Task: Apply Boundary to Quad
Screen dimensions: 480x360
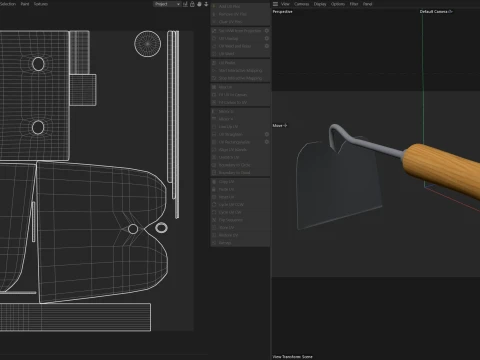Action: coord(240,173)
